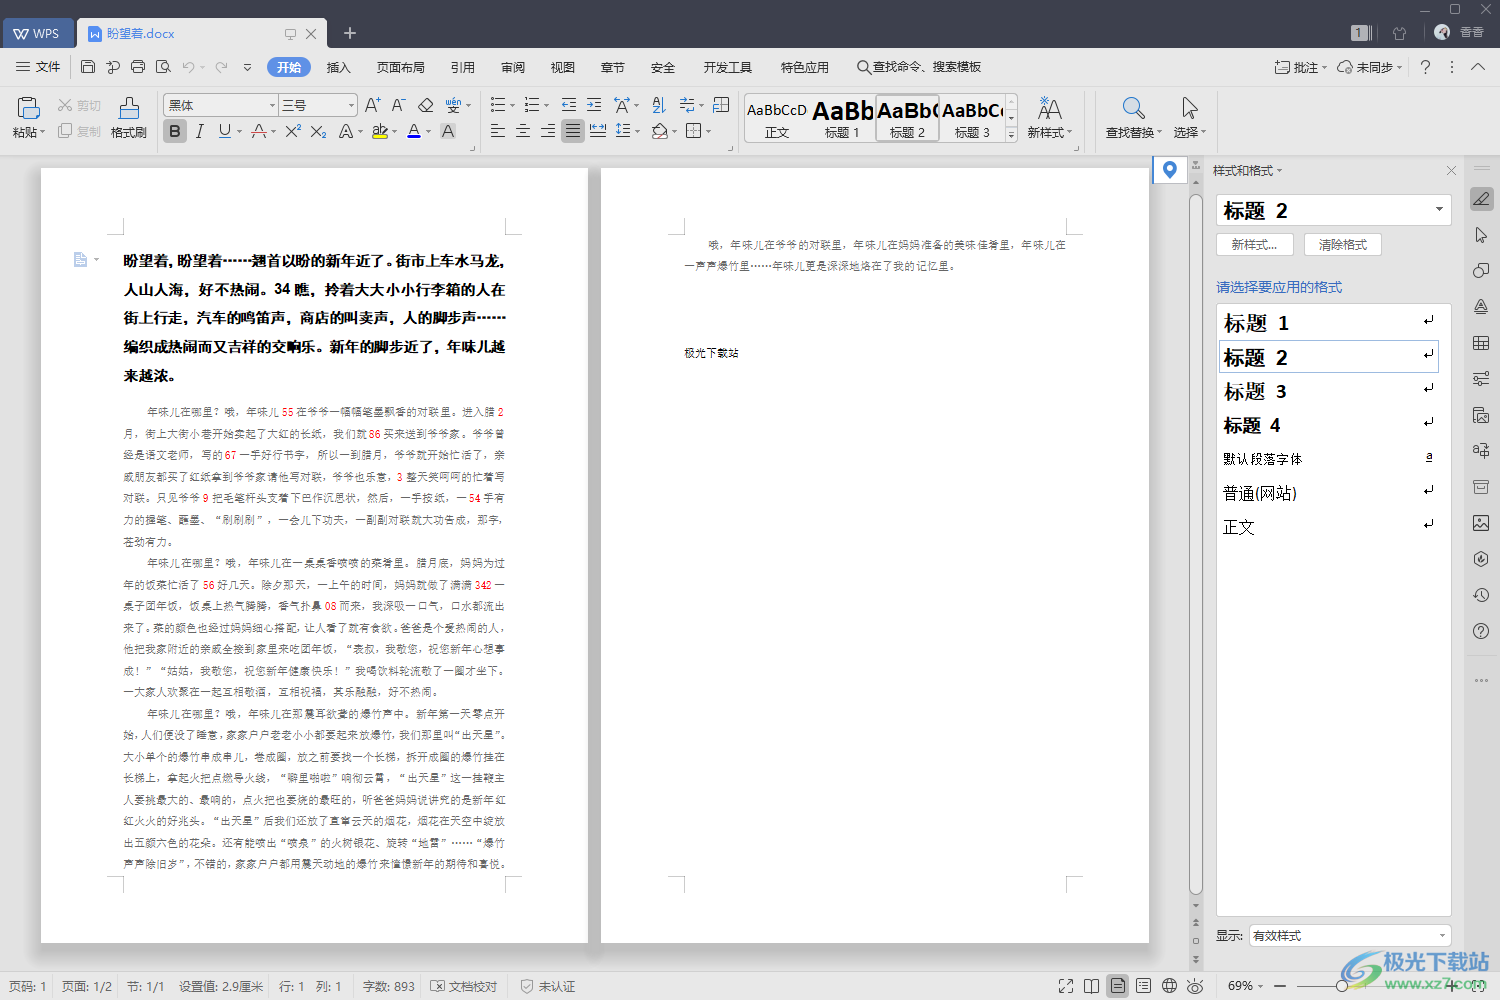Screen dimensions: 1500x1000
Task: Open Find and Replace magnifier
Action: [1133, 108]
